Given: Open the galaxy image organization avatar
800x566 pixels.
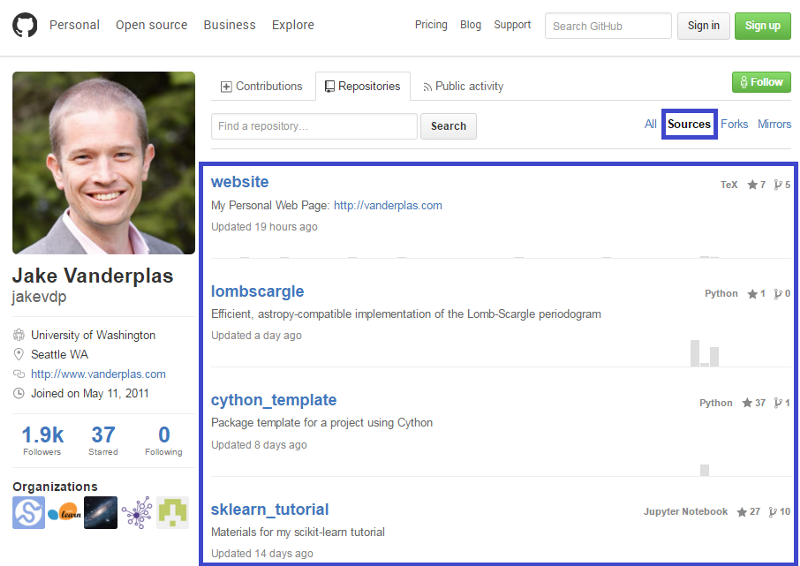Looking at the screenshot, I should click(x=101, y=512).
